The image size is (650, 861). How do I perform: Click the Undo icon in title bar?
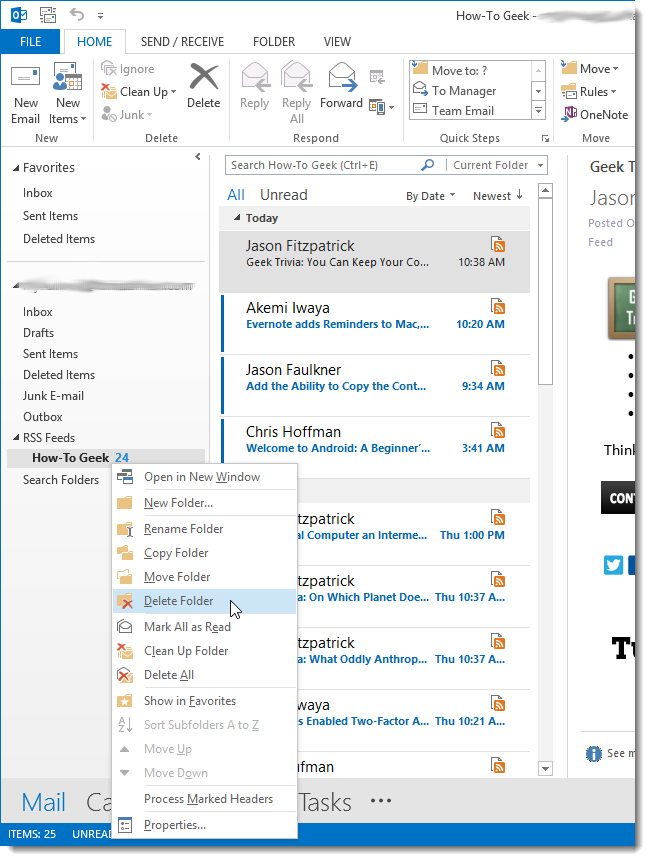point(77,14)
